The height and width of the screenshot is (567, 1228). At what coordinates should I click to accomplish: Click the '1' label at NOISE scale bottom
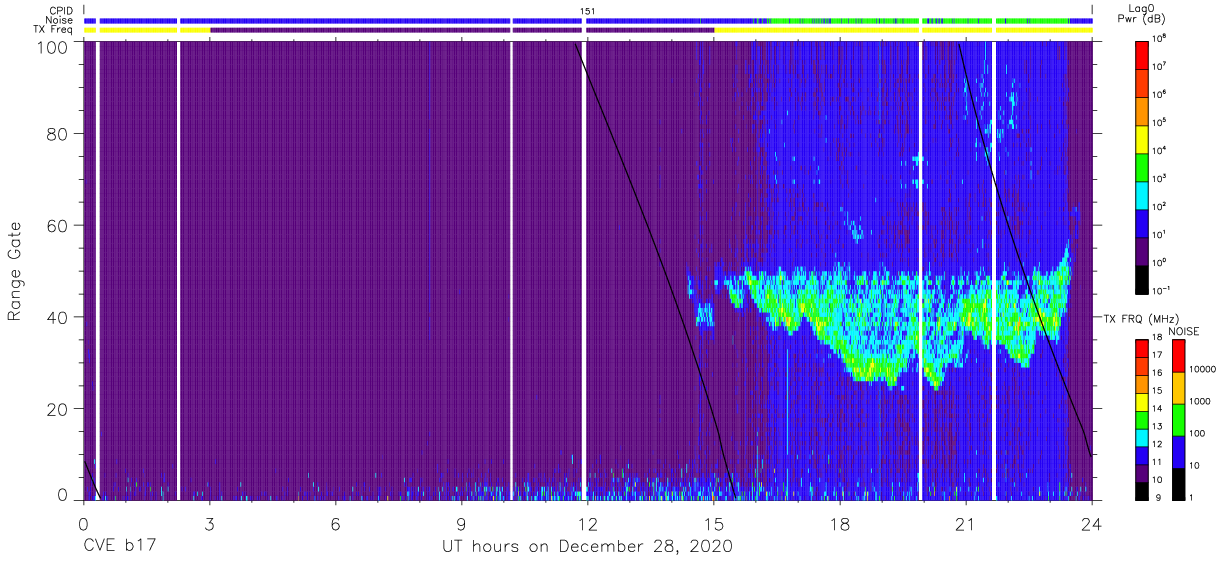click(x=1190, y=497)
